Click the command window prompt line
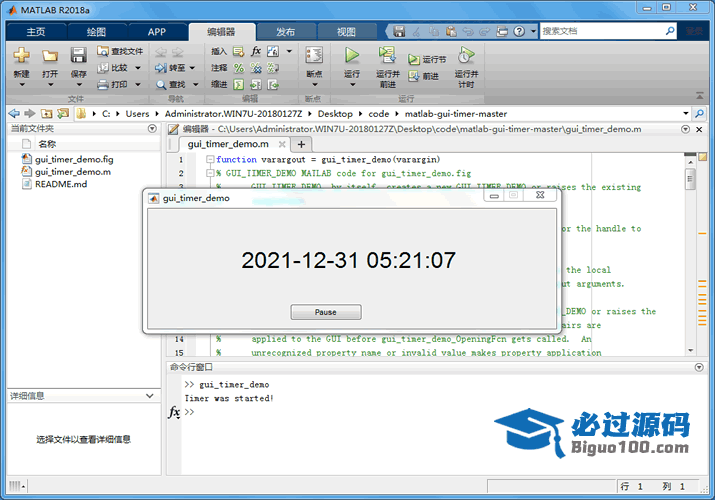 pos(189,412)
